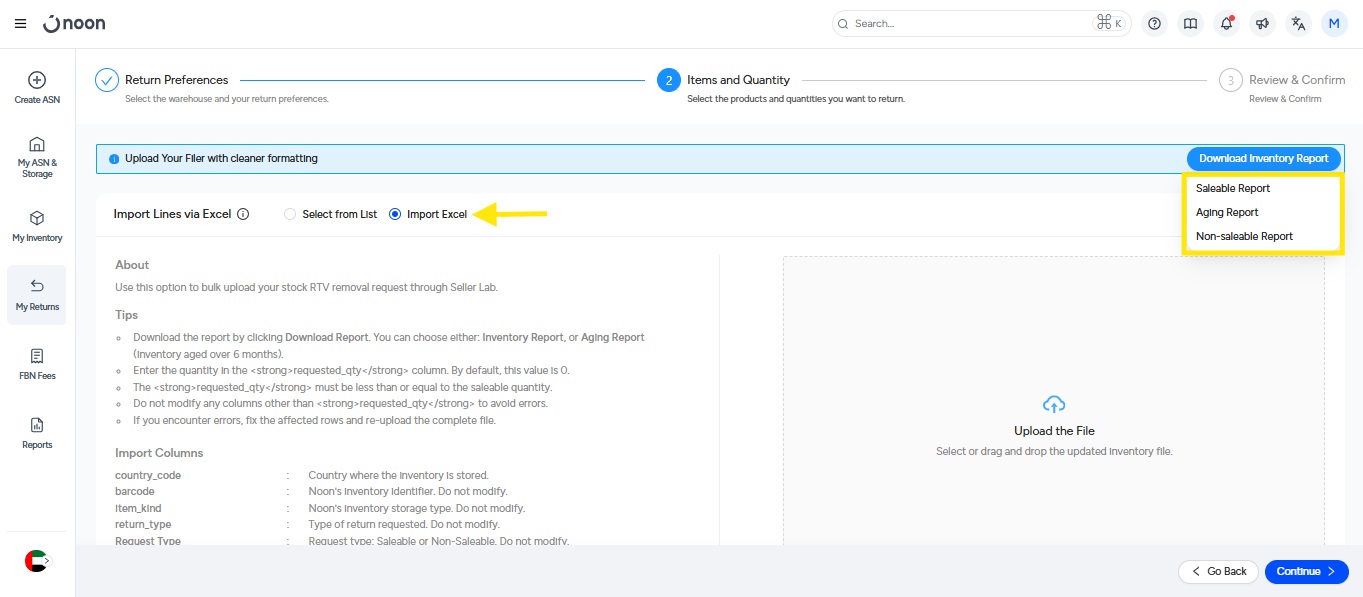
Task: Select the 'Import Excel' radio option
Action: point(395,214)
